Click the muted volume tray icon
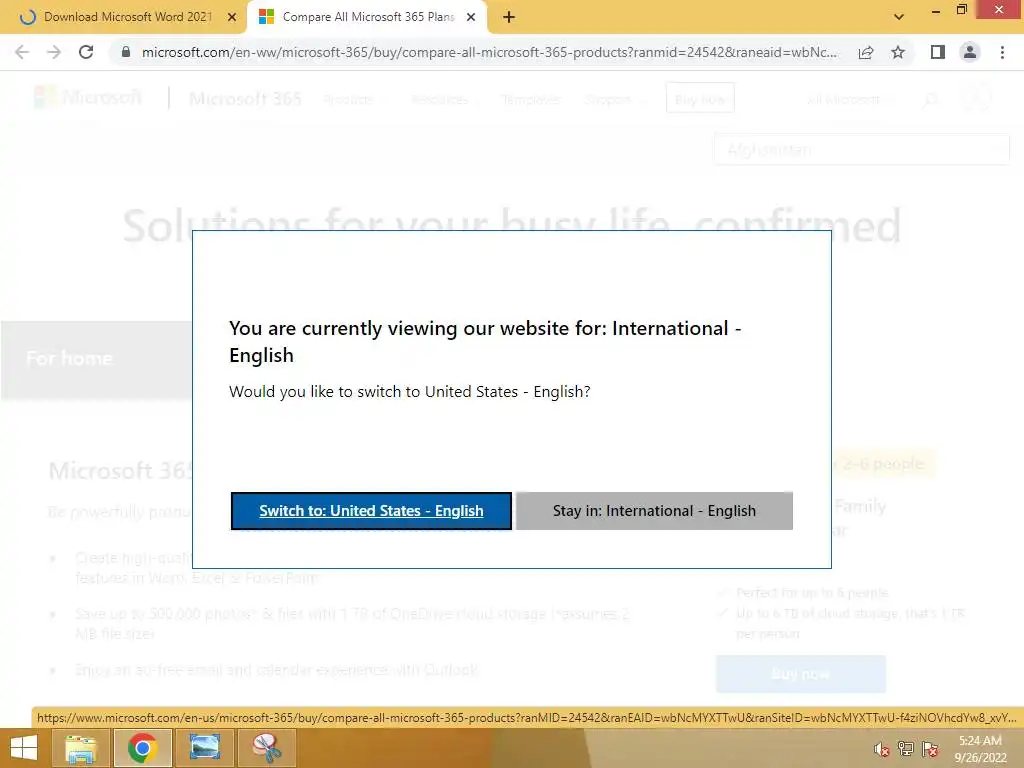The width and height of the screenshot is (1024, 768). pos(882,750)
